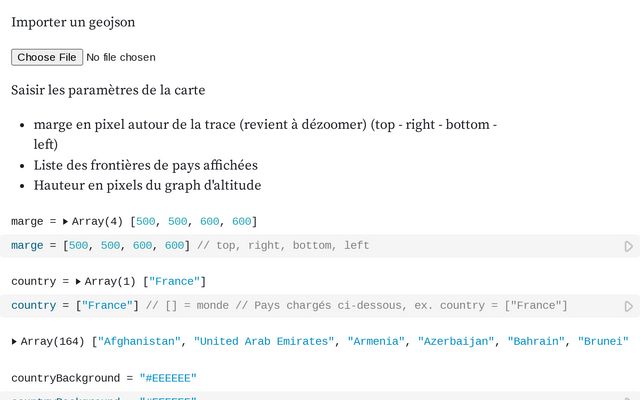Click "Hauteur en pixels du graph d'altitude" bullet
Viewport: 640px width, 400px height.
click(x=147, y=185)
